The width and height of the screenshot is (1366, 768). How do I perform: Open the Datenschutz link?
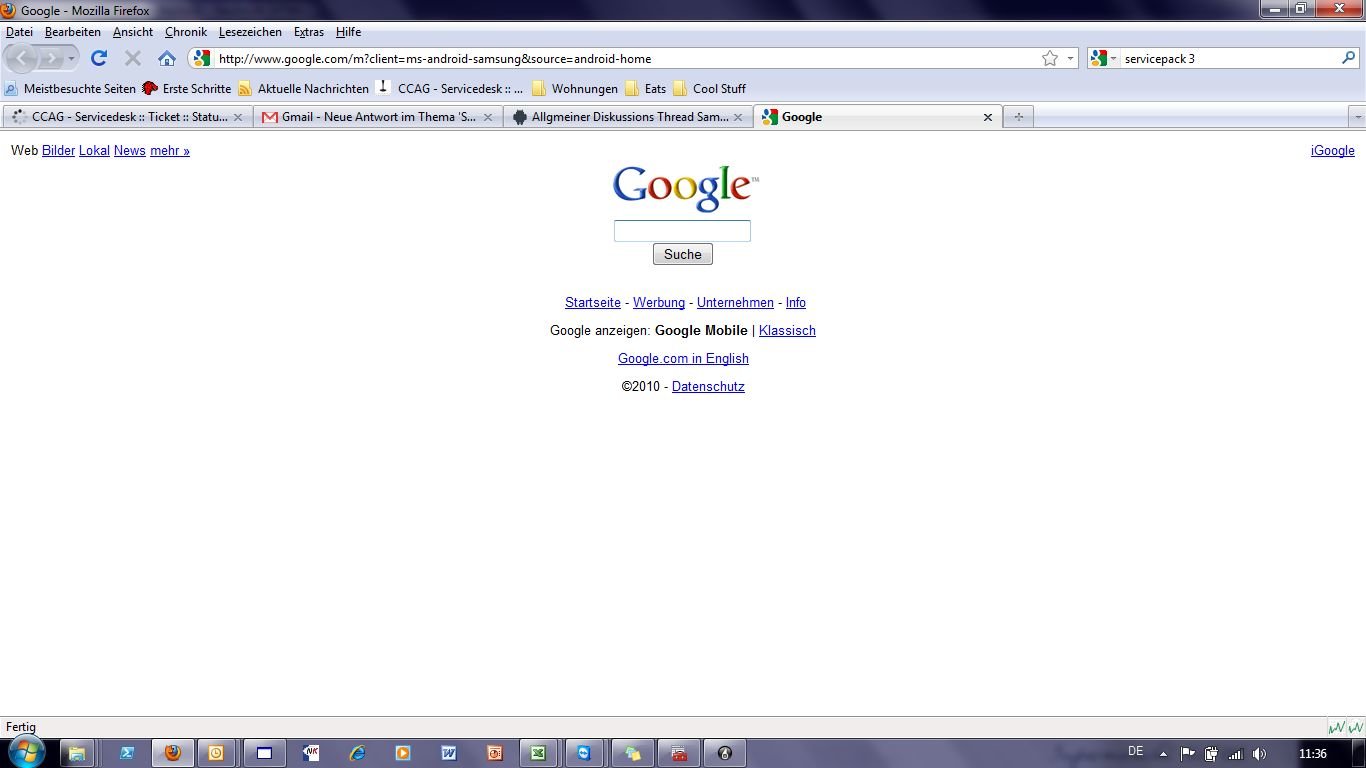[x=708, y=387]
